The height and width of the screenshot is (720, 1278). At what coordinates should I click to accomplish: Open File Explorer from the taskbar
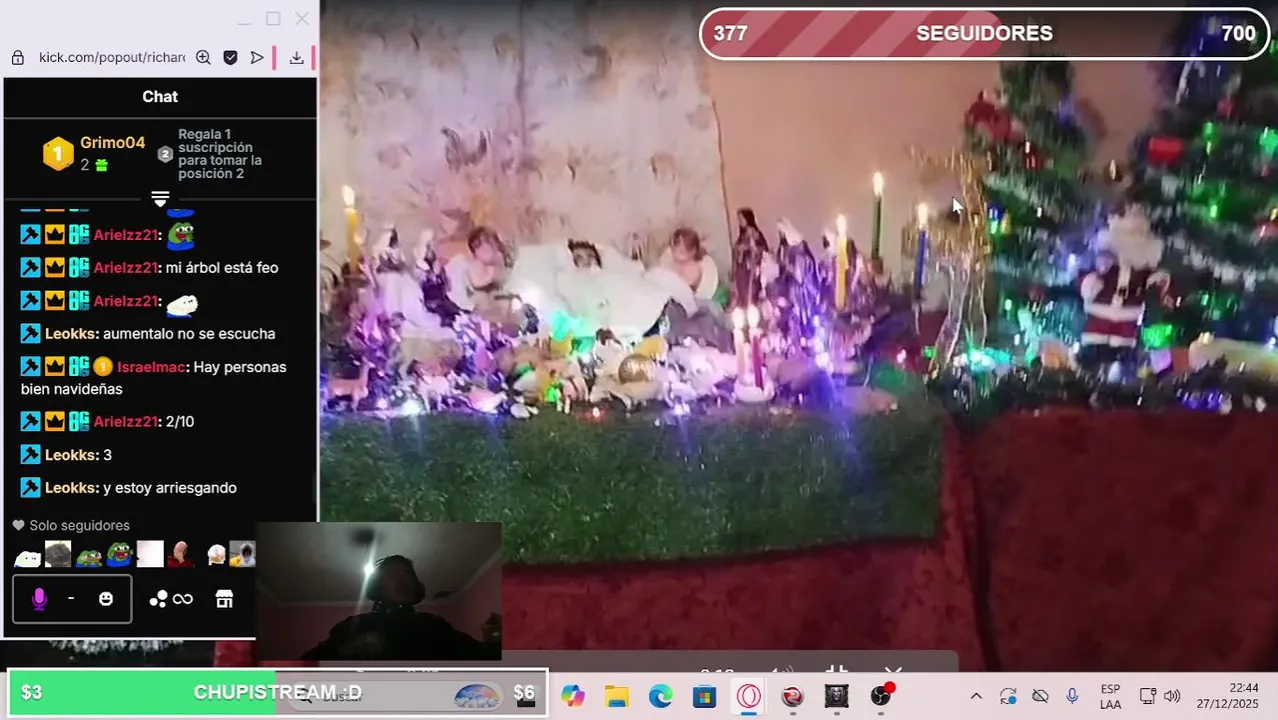(x=616, y=696)
